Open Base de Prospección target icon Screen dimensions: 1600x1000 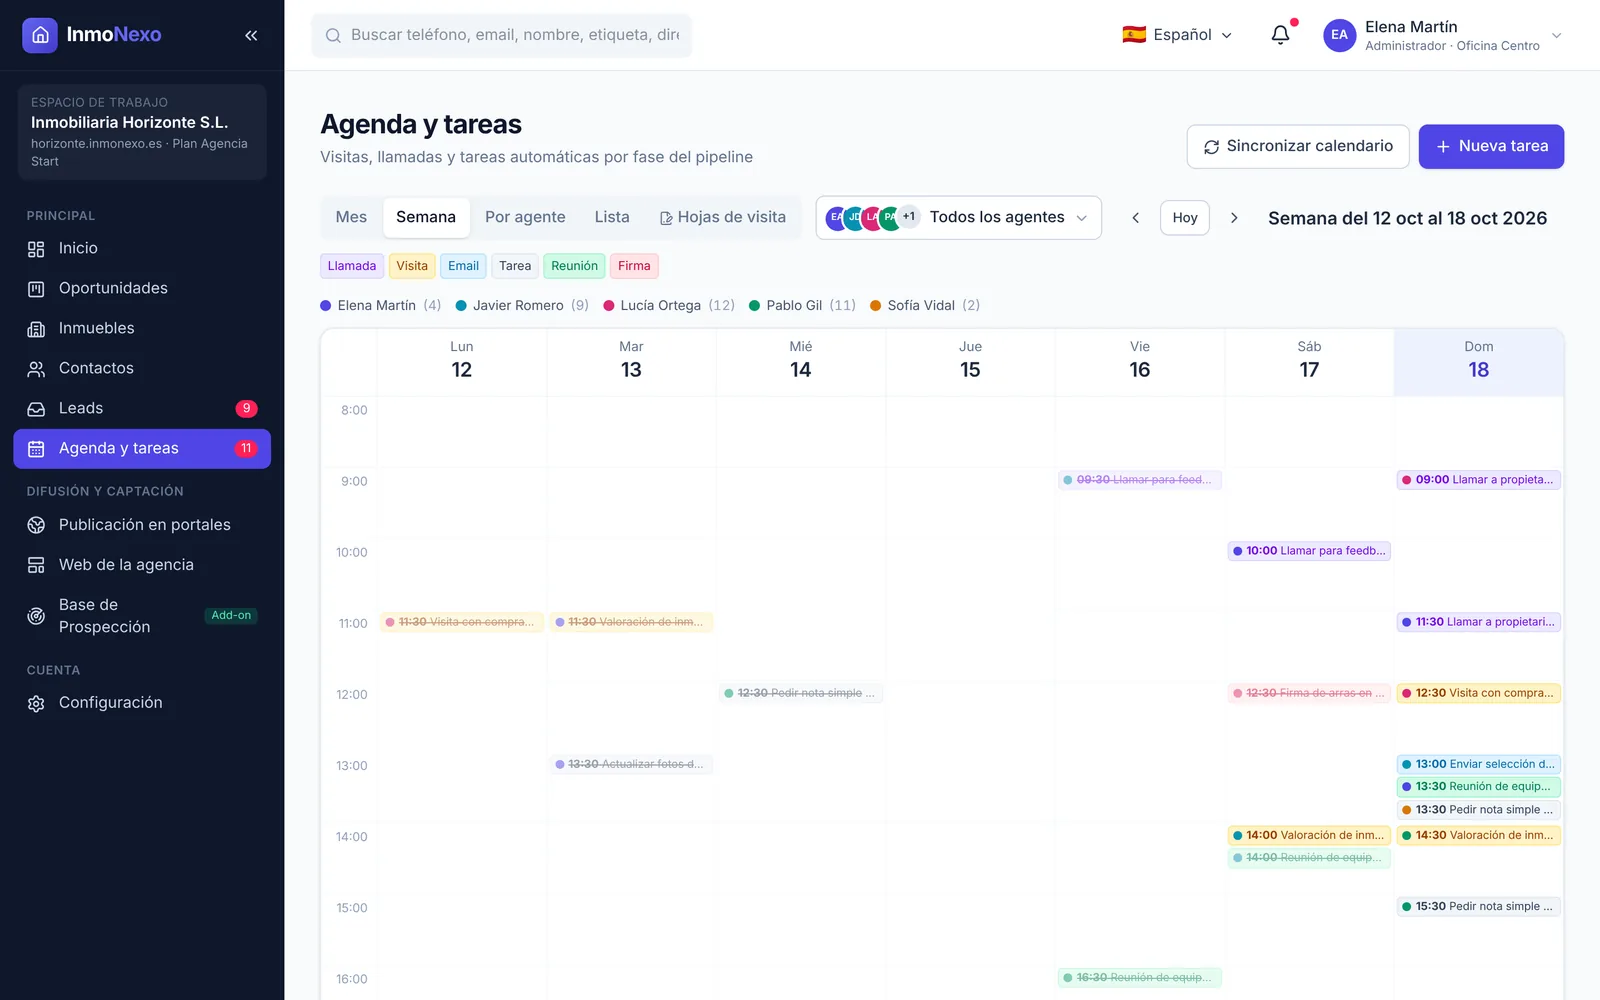click(36, 616)
